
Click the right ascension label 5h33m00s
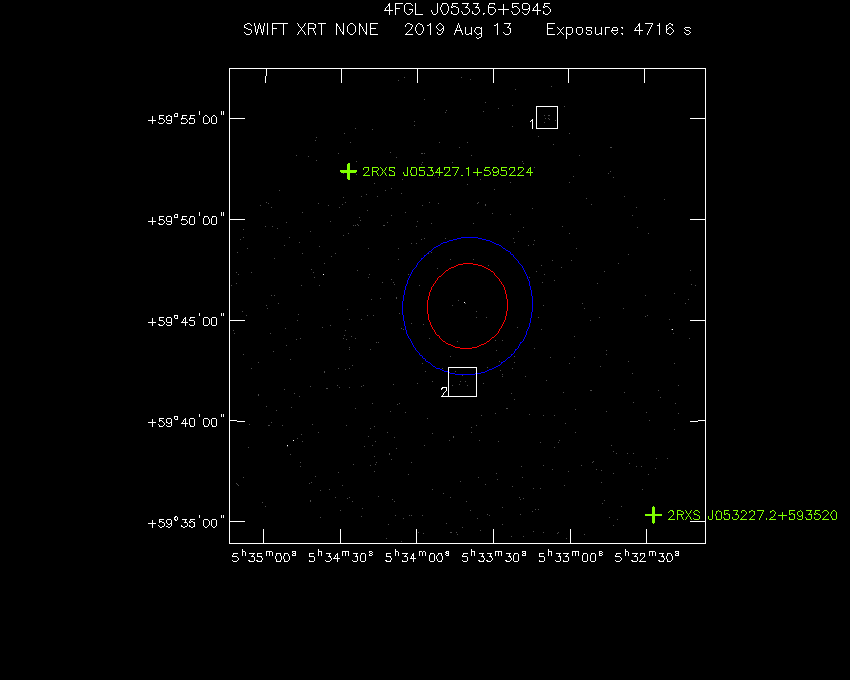pos(570,557)
